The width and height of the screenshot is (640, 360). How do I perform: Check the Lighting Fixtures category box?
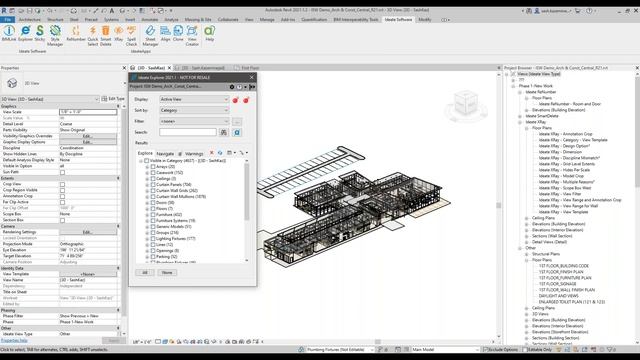pyautogui.click(x=153, y=238)
